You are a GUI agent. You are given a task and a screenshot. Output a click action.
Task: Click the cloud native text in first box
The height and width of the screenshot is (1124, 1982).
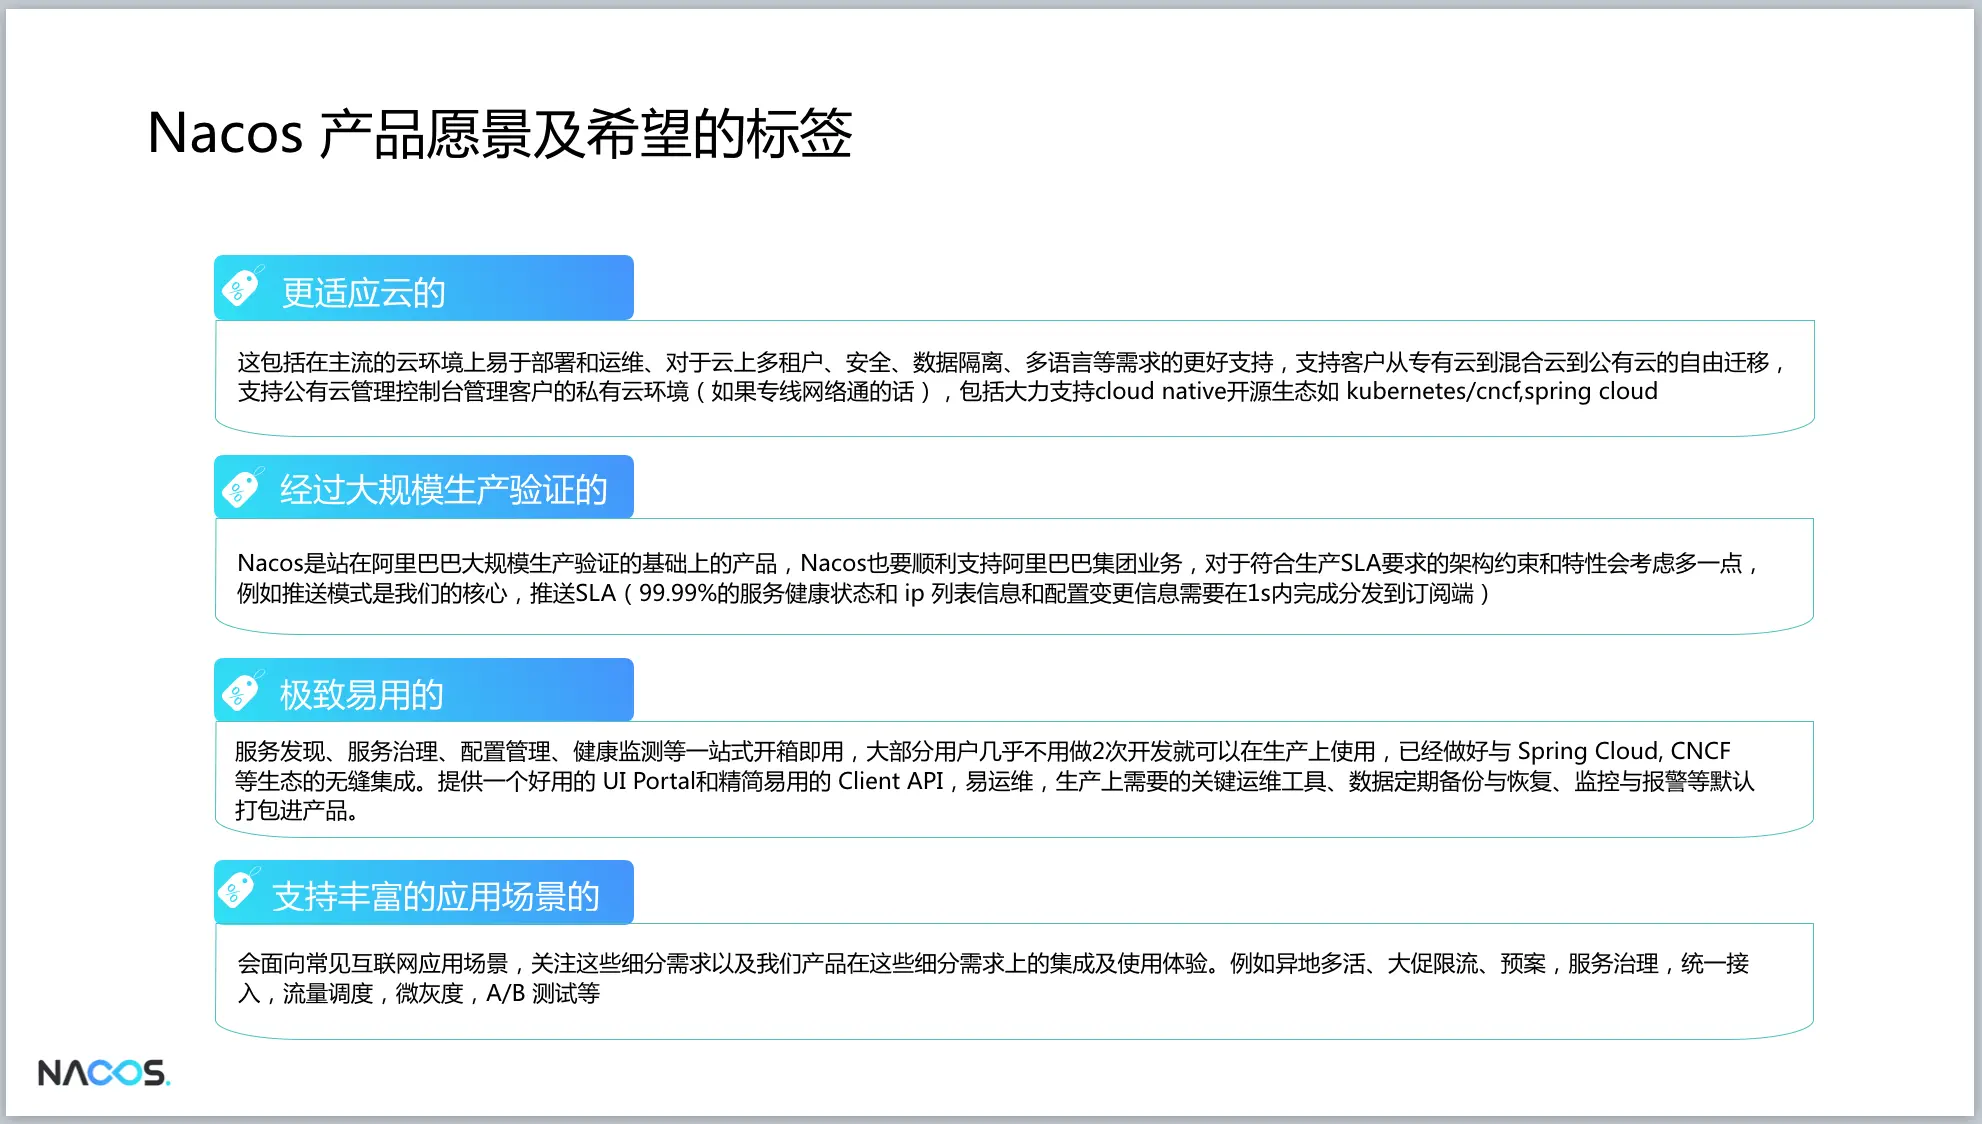click(1160, 391)
